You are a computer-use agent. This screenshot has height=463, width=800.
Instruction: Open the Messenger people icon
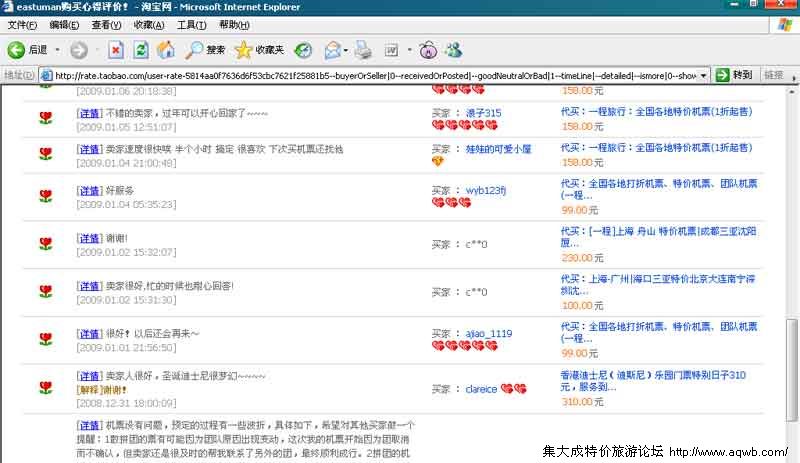pos(453,50)
